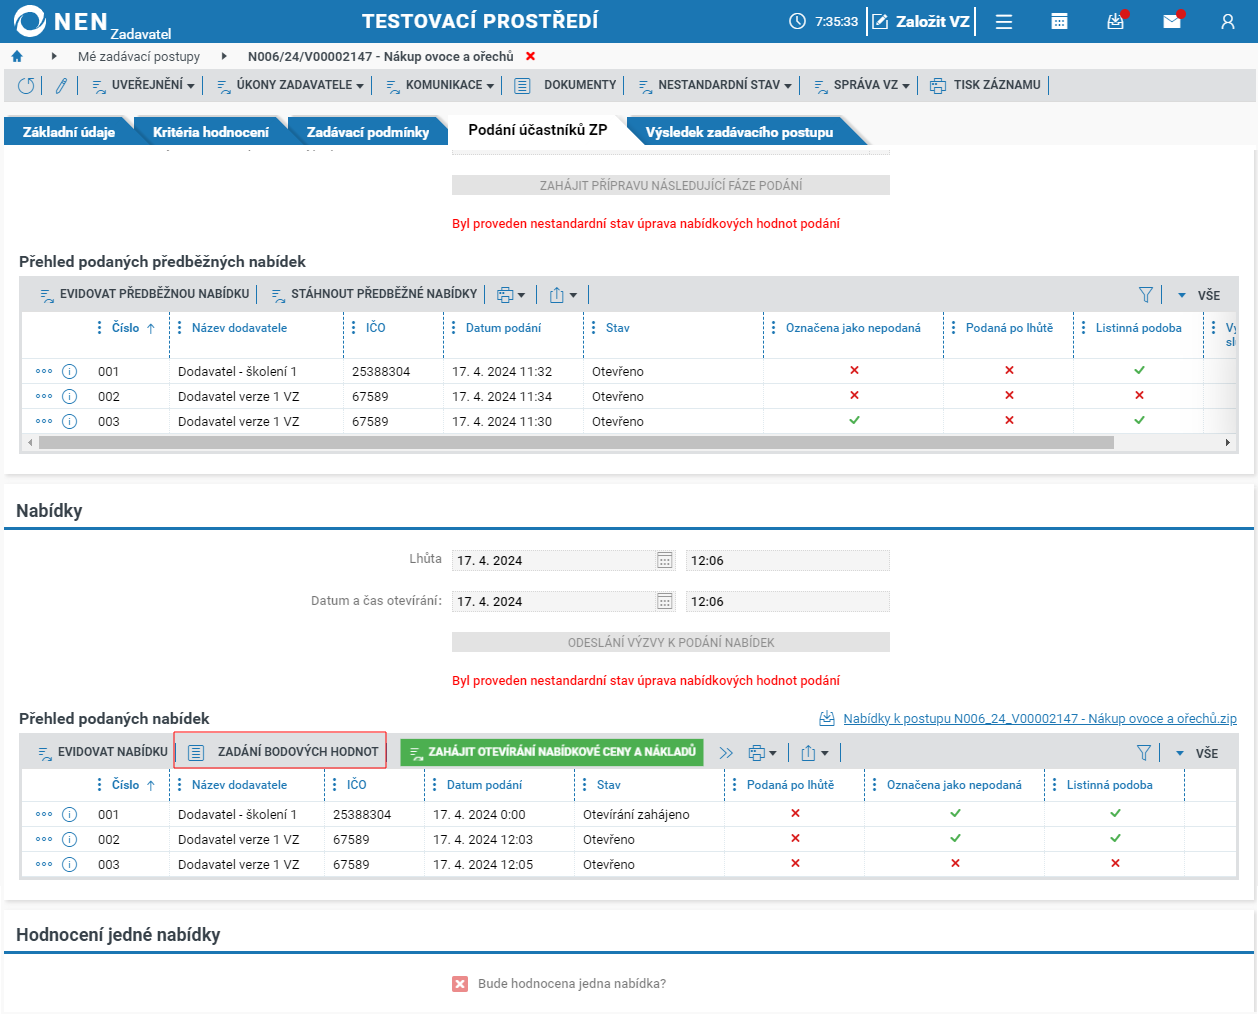
Task: Open the hamburger menu icon in header
Action: tap(1004, 22)
